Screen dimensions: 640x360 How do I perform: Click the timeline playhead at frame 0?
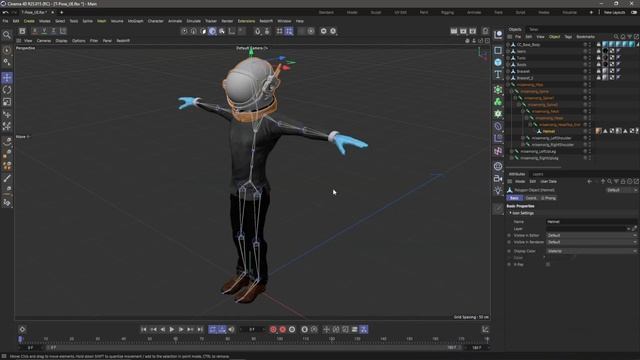tap(20, 339)
